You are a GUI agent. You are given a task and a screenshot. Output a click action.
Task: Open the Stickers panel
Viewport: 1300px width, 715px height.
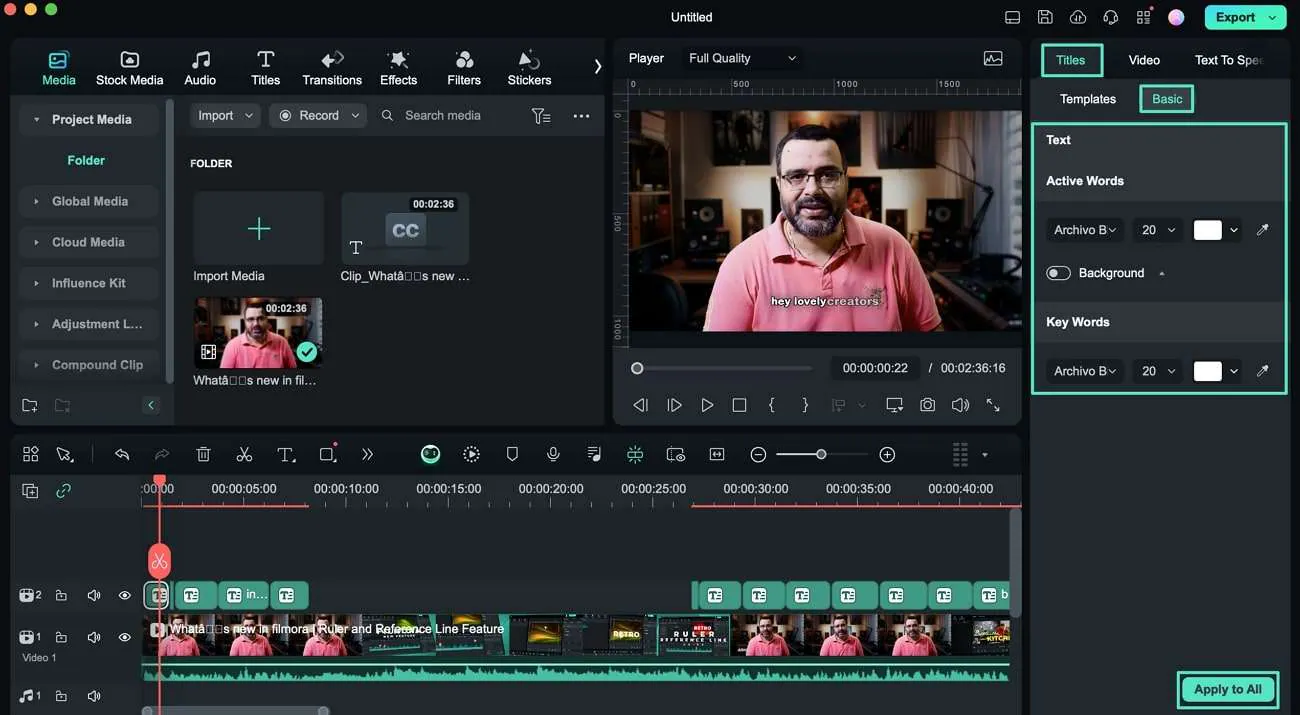[529, 68]
